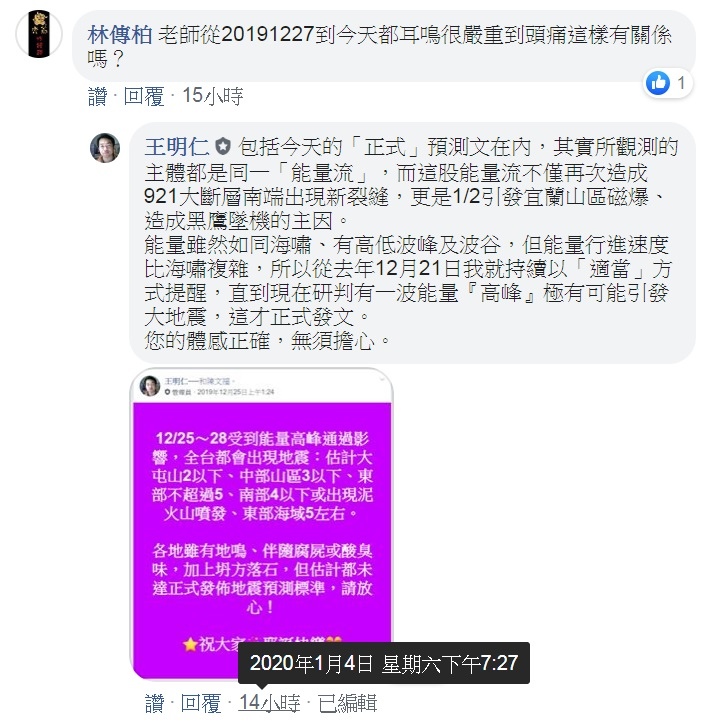The width and height of the screenshot is (710, 725).
Task: Click the star icon in the purple image
Action: [190, 644]
